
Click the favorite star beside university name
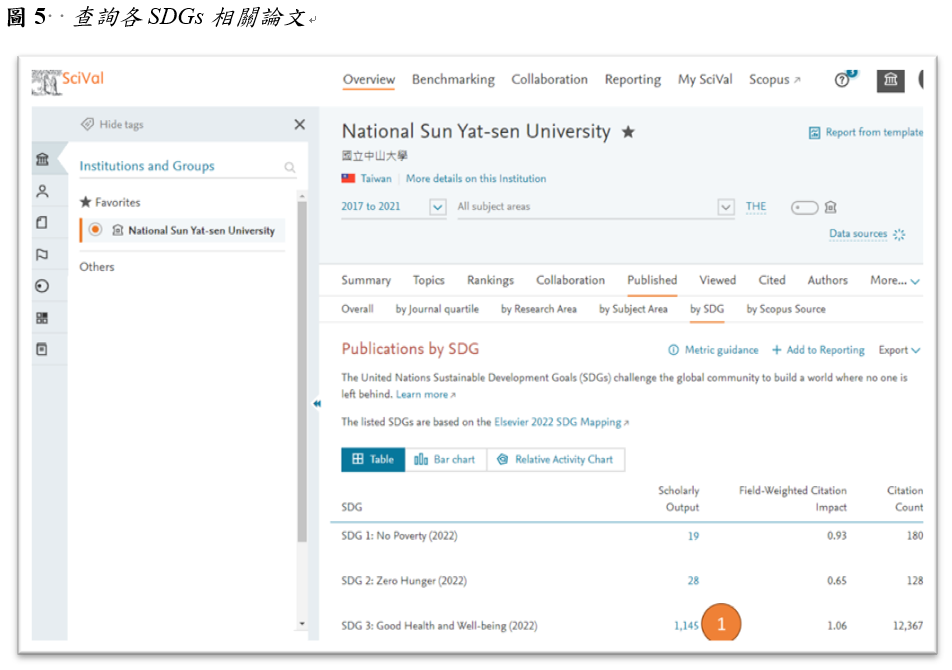[x=628, y=132]
